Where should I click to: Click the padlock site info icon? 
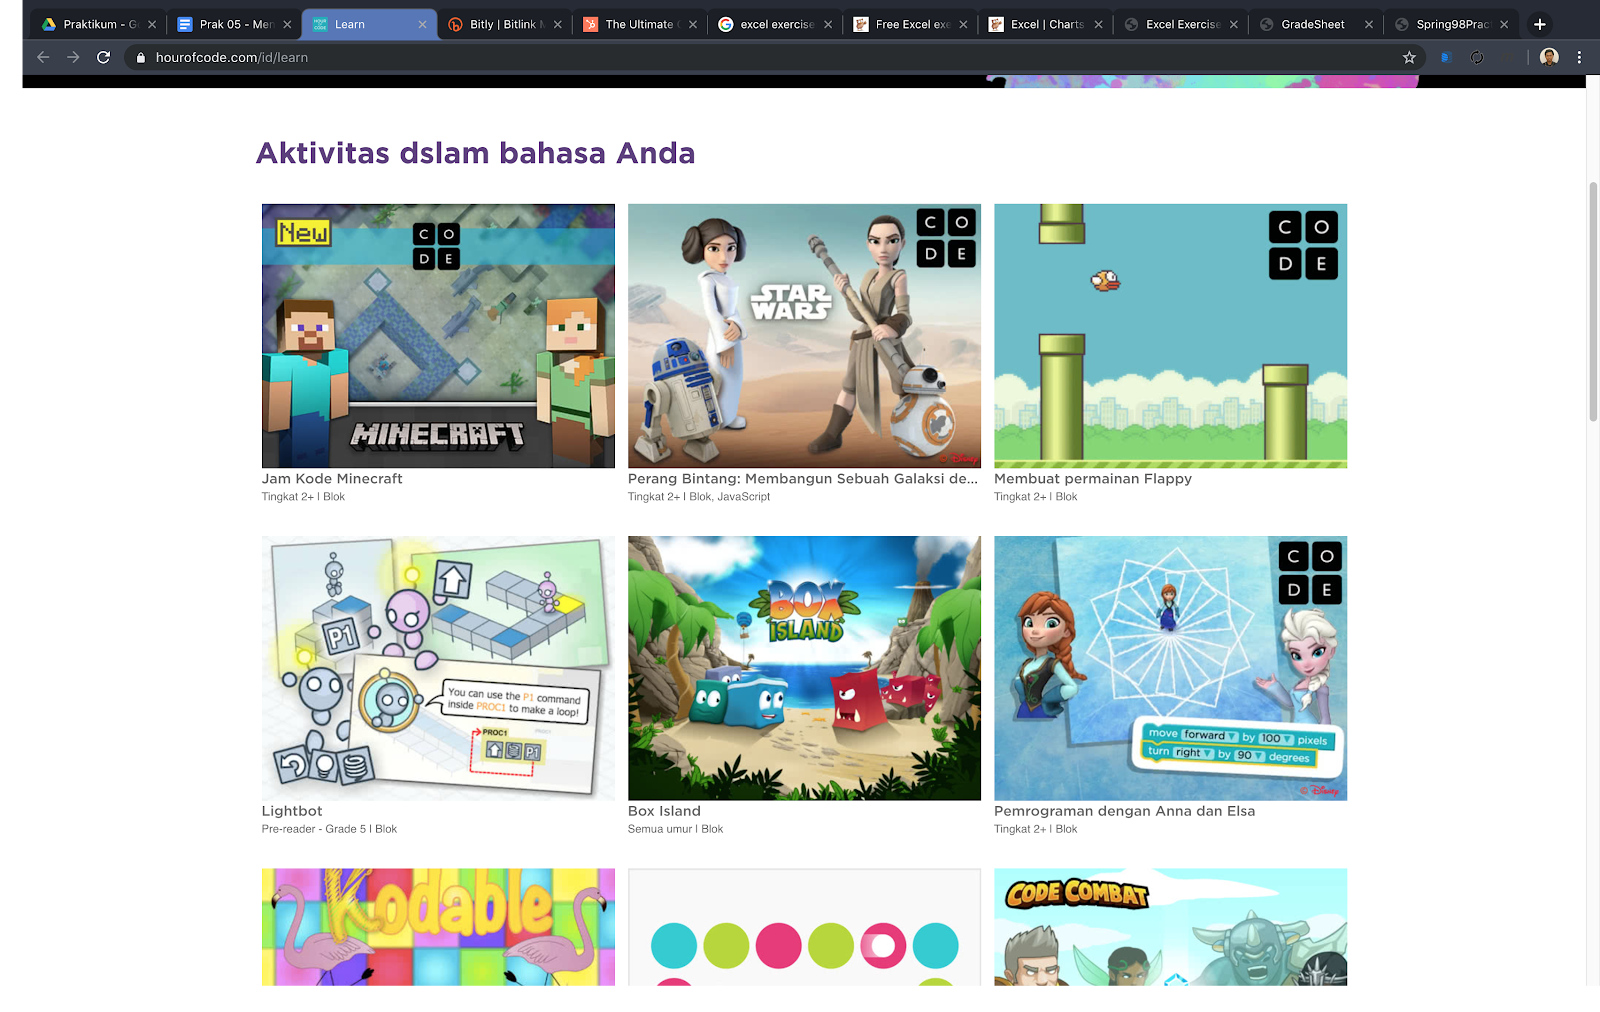(140, 57)
